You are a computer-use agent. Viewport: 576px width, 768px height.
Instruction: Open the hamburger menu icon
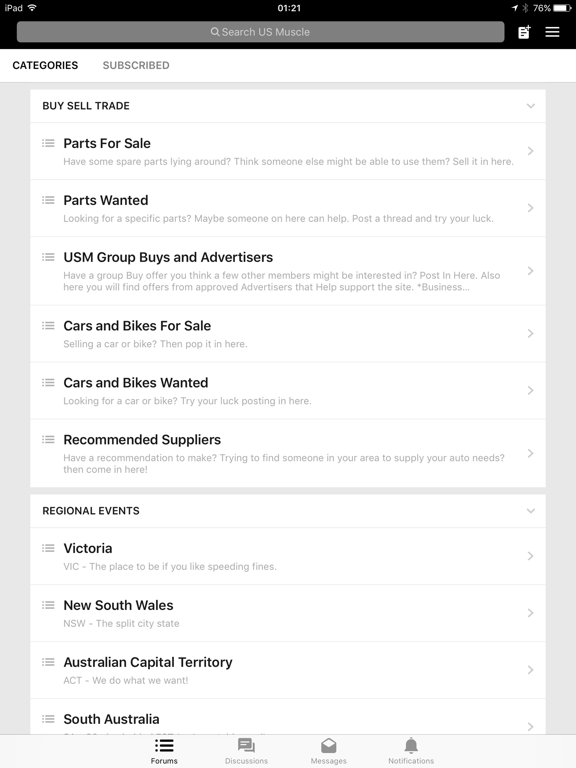pos(552,32)
